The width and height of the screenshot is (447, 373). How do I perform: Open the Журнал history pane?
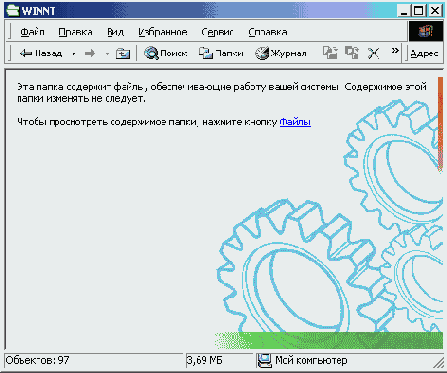click(281, 53)
